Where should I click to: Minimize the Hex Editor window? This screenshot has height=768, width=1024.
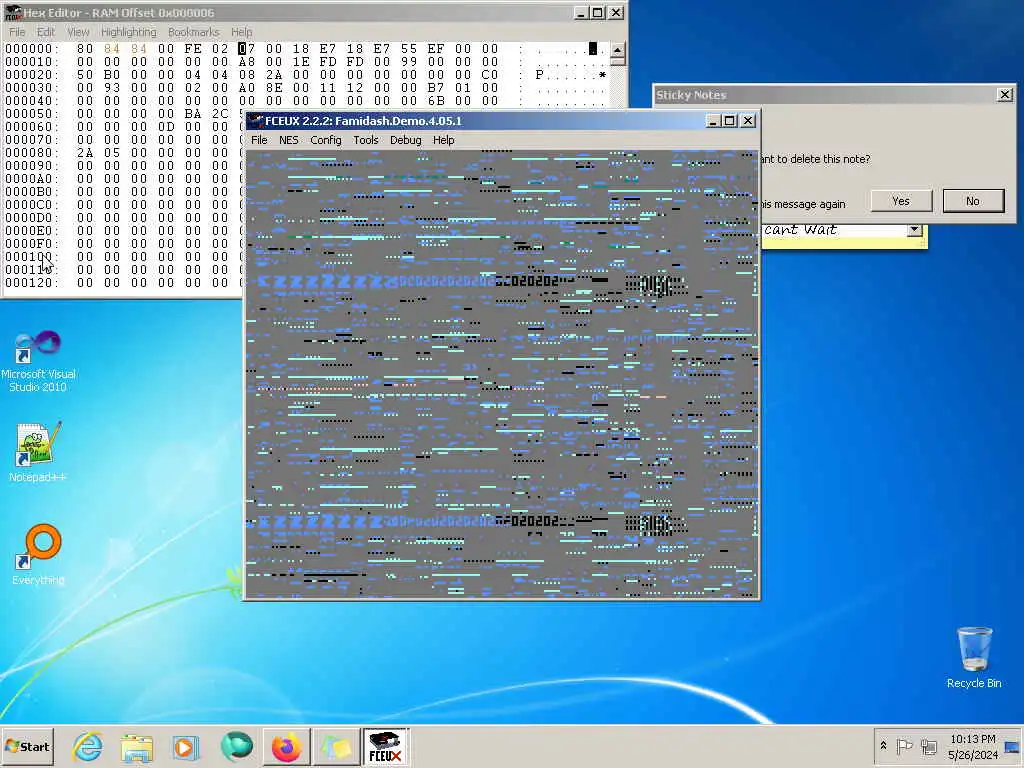click(x=581, y=12)
